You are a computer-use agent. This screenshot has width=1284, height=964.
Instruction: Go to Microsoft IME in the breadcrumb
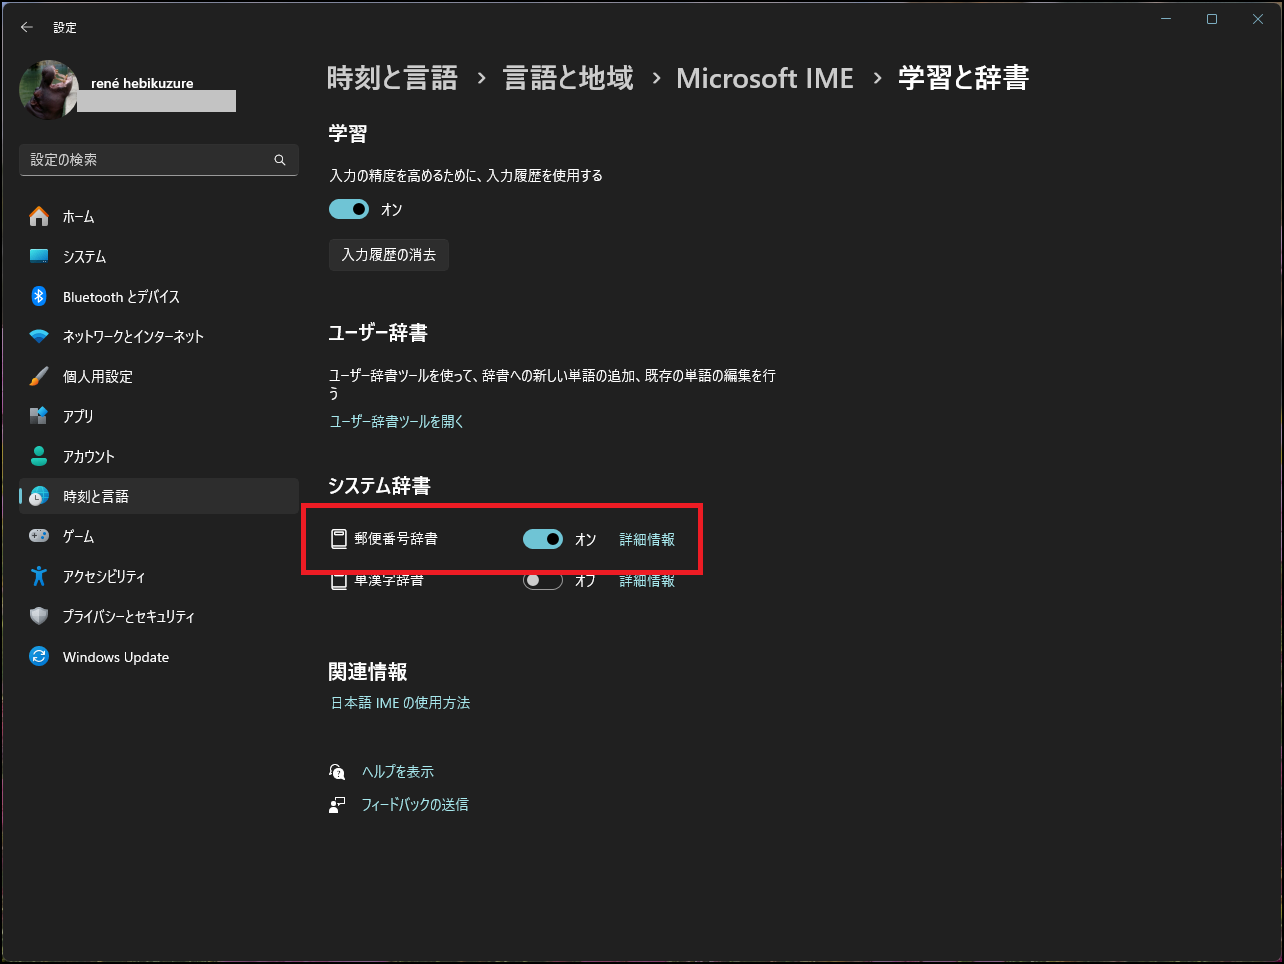pos(765,78)
